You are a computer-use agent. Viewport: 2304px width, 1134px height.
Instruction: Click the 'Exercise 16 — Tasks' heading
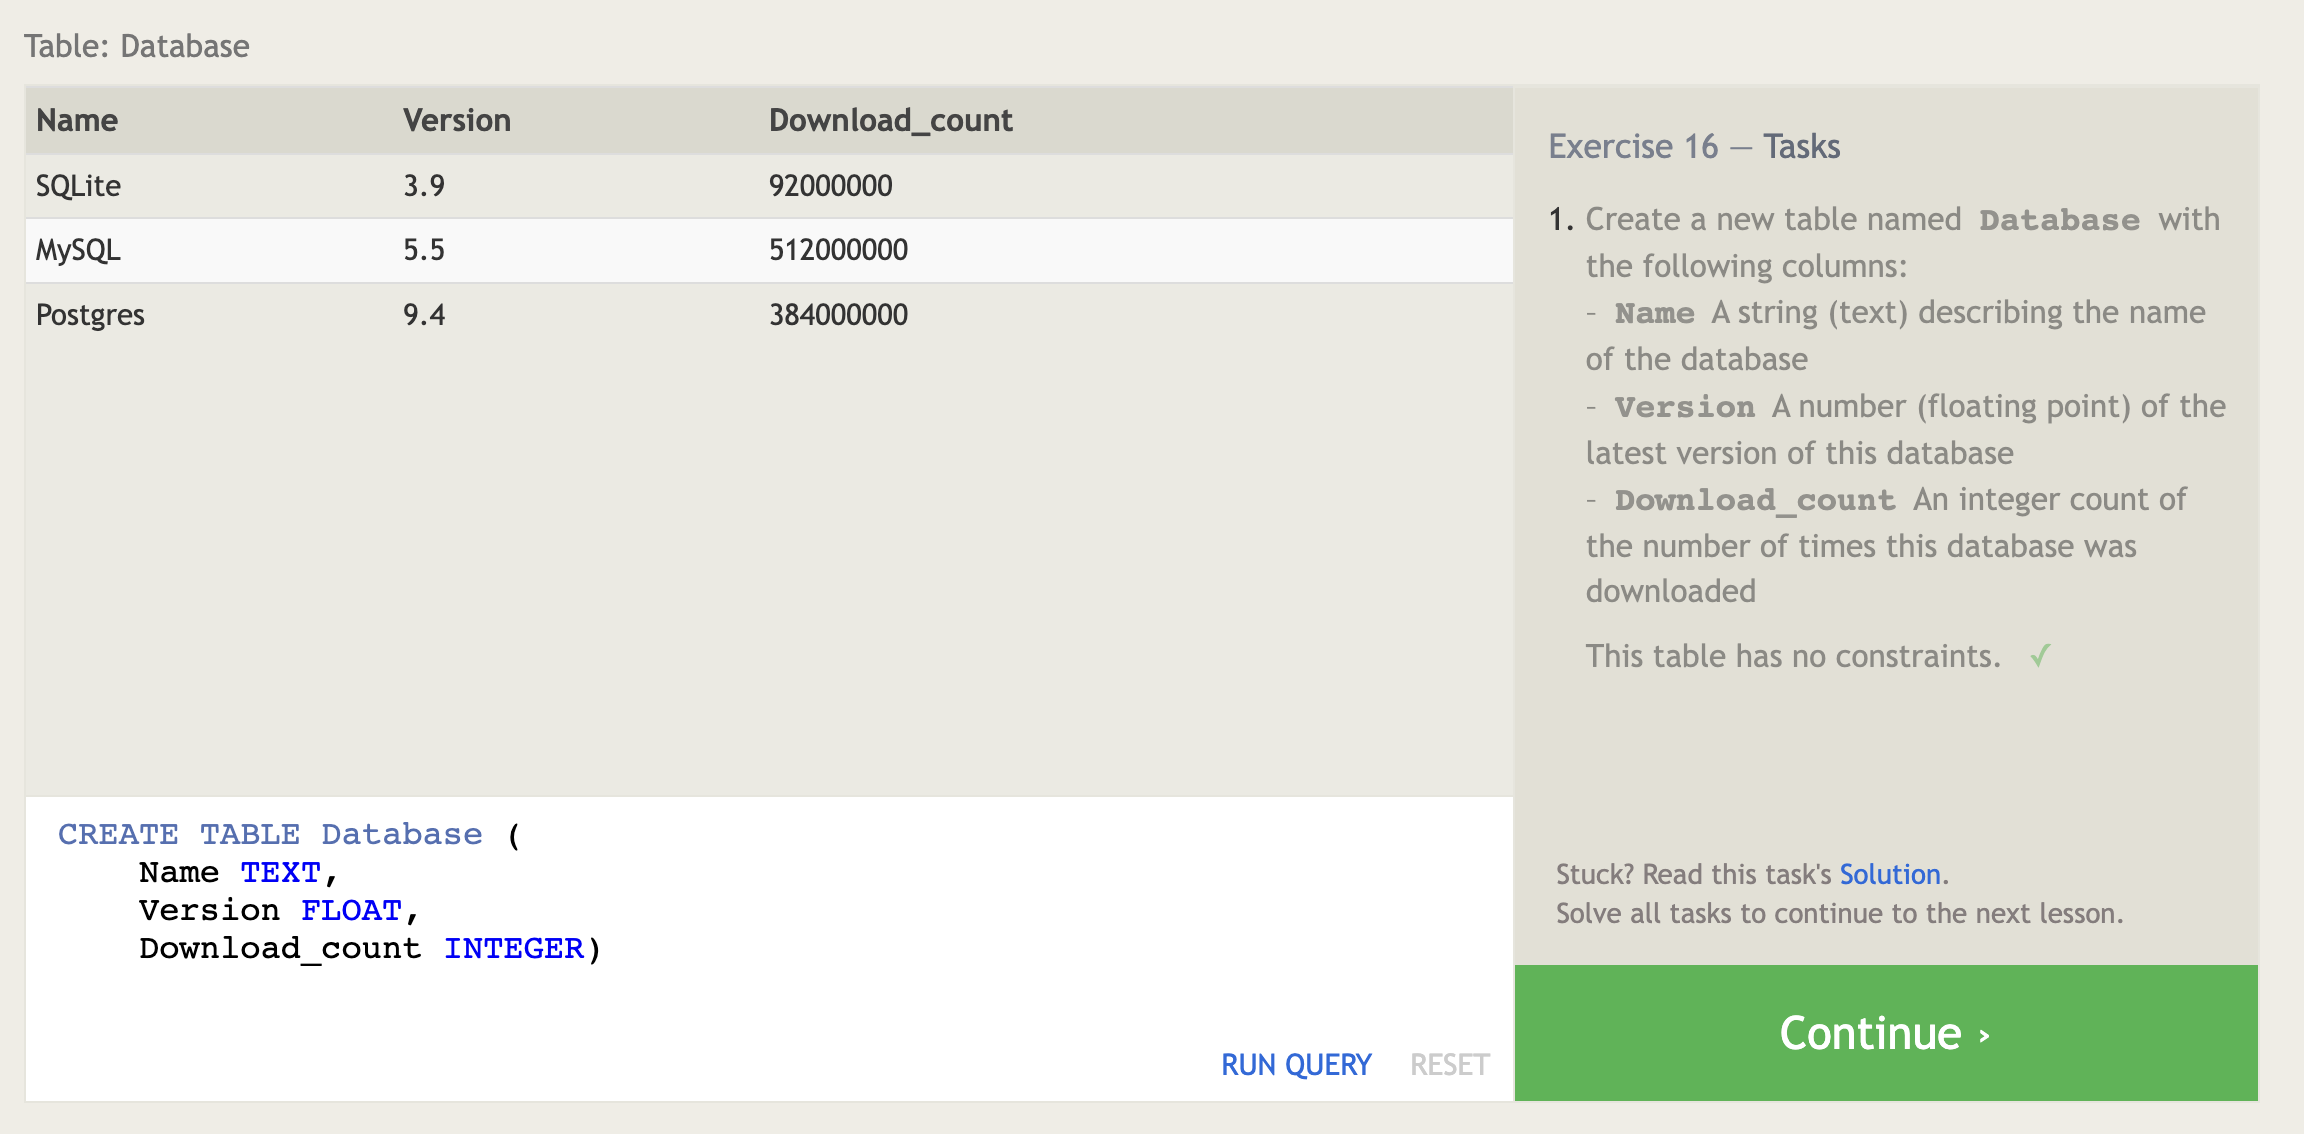pyautogui.click(x=1694, y=147)
